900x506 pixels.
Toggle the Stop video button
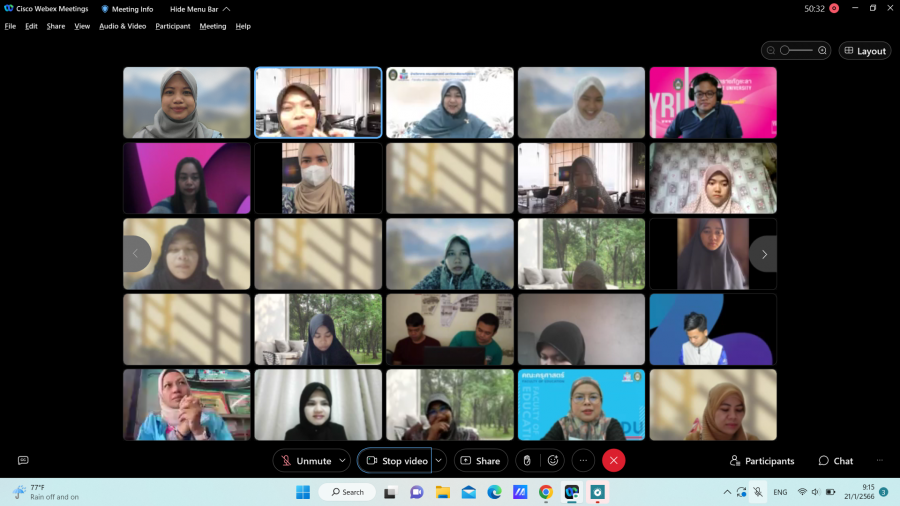tap(396, 461)
